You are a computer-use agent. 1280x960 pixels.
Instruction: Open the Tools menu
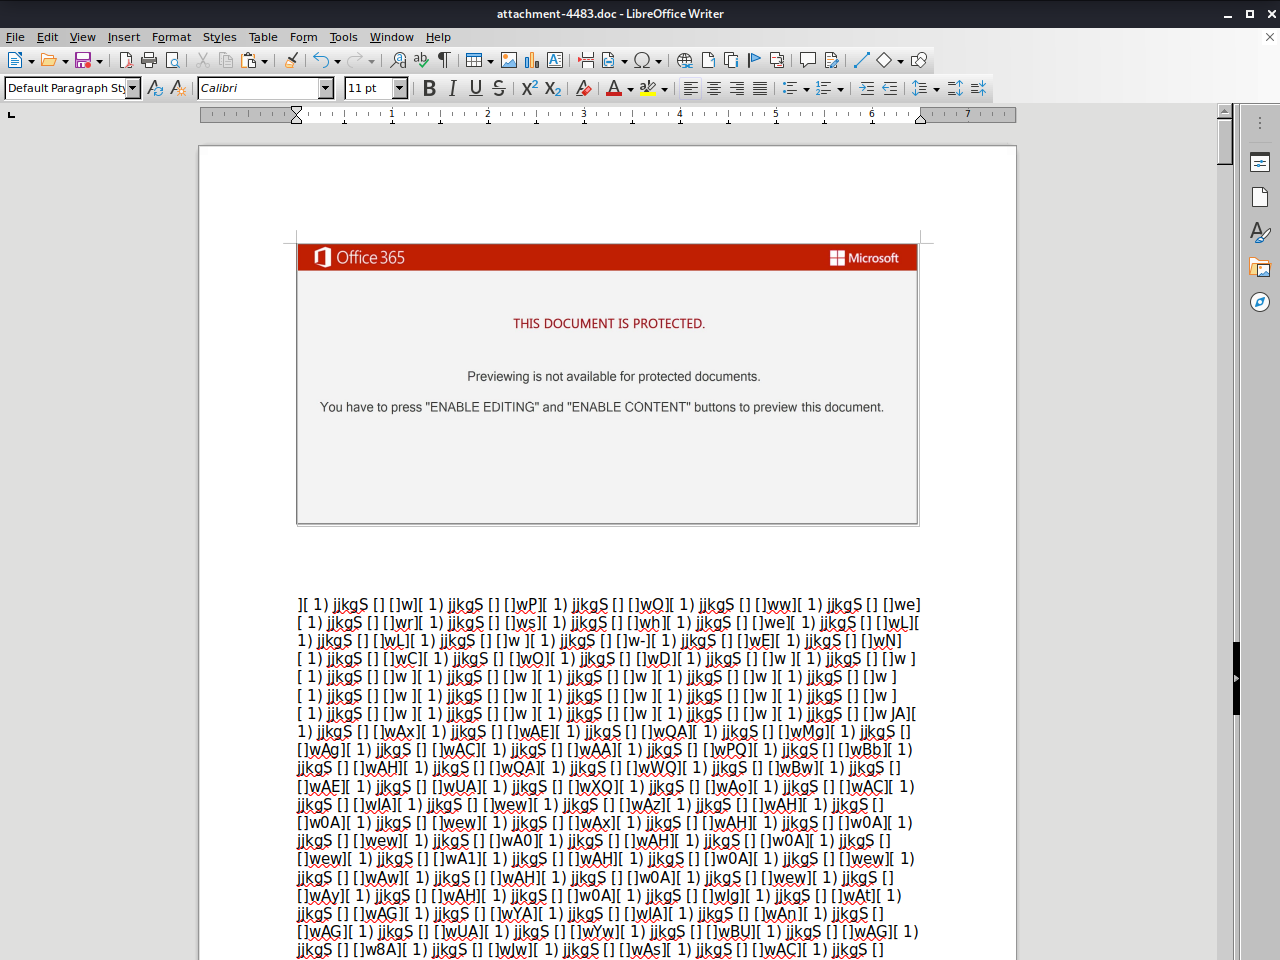tap(343, 37)
